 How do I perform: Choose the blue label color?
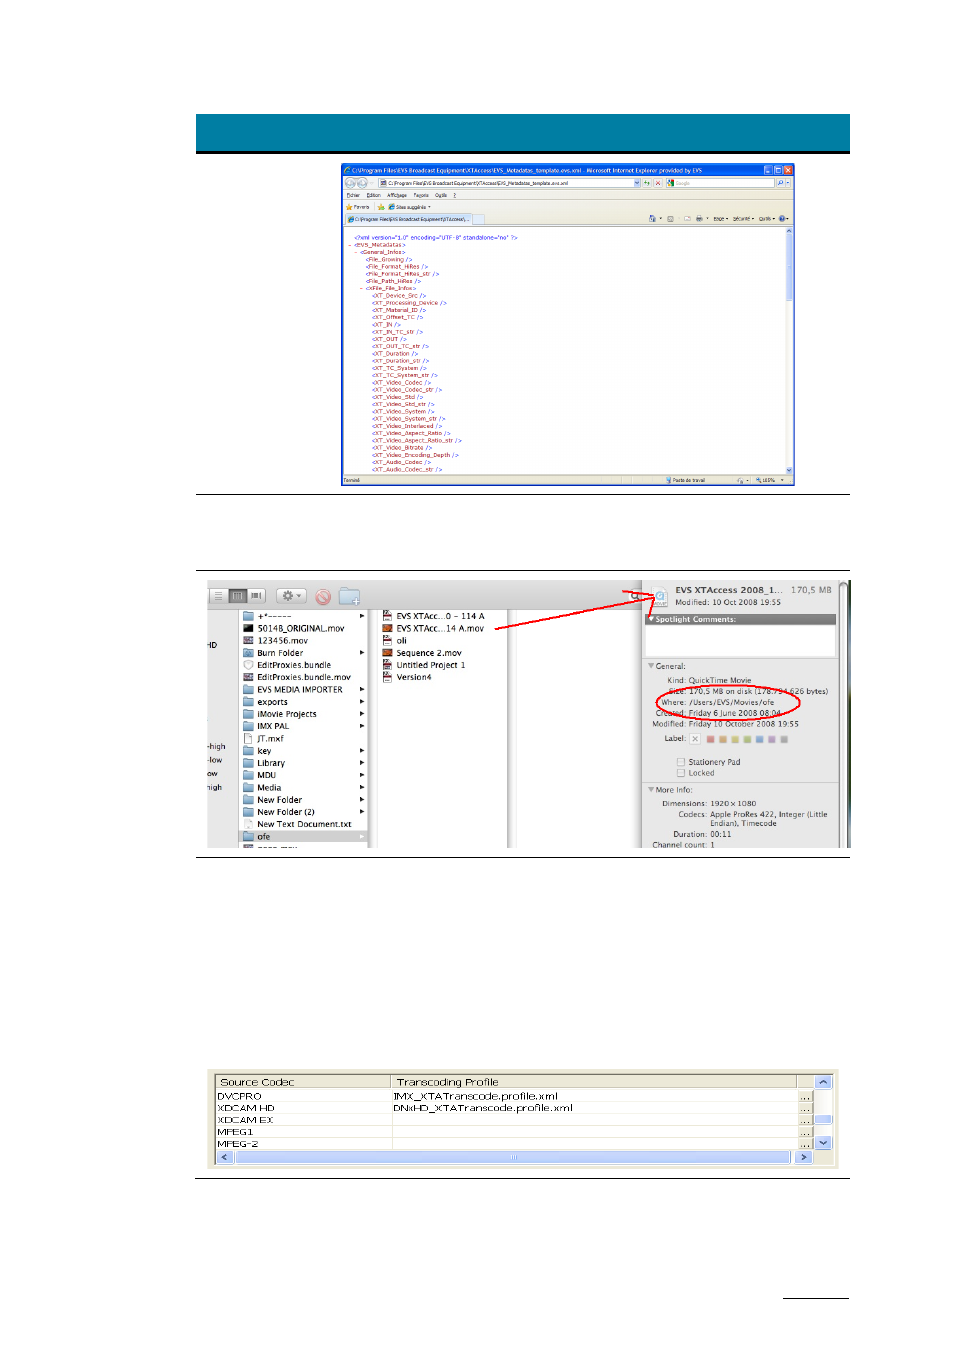[760, 740]
